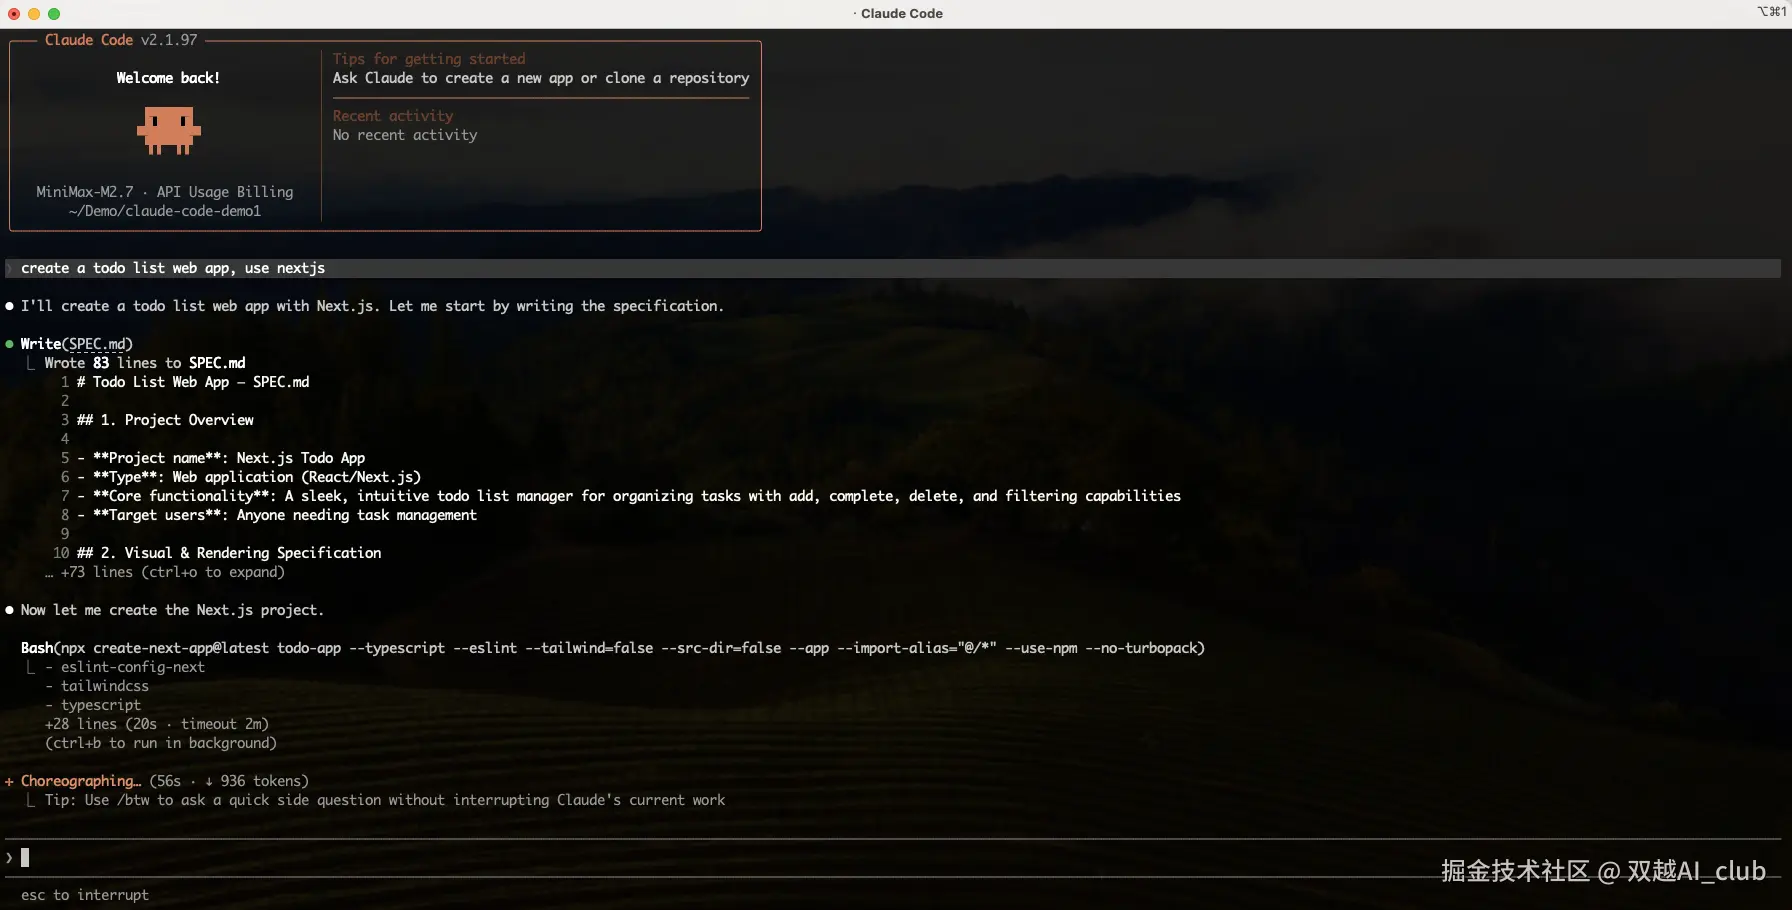Viewport: 1792px width, 910px height.
Task: Click '(ctrl+b to run in background)' hint
Action: (x=161, y=743)
